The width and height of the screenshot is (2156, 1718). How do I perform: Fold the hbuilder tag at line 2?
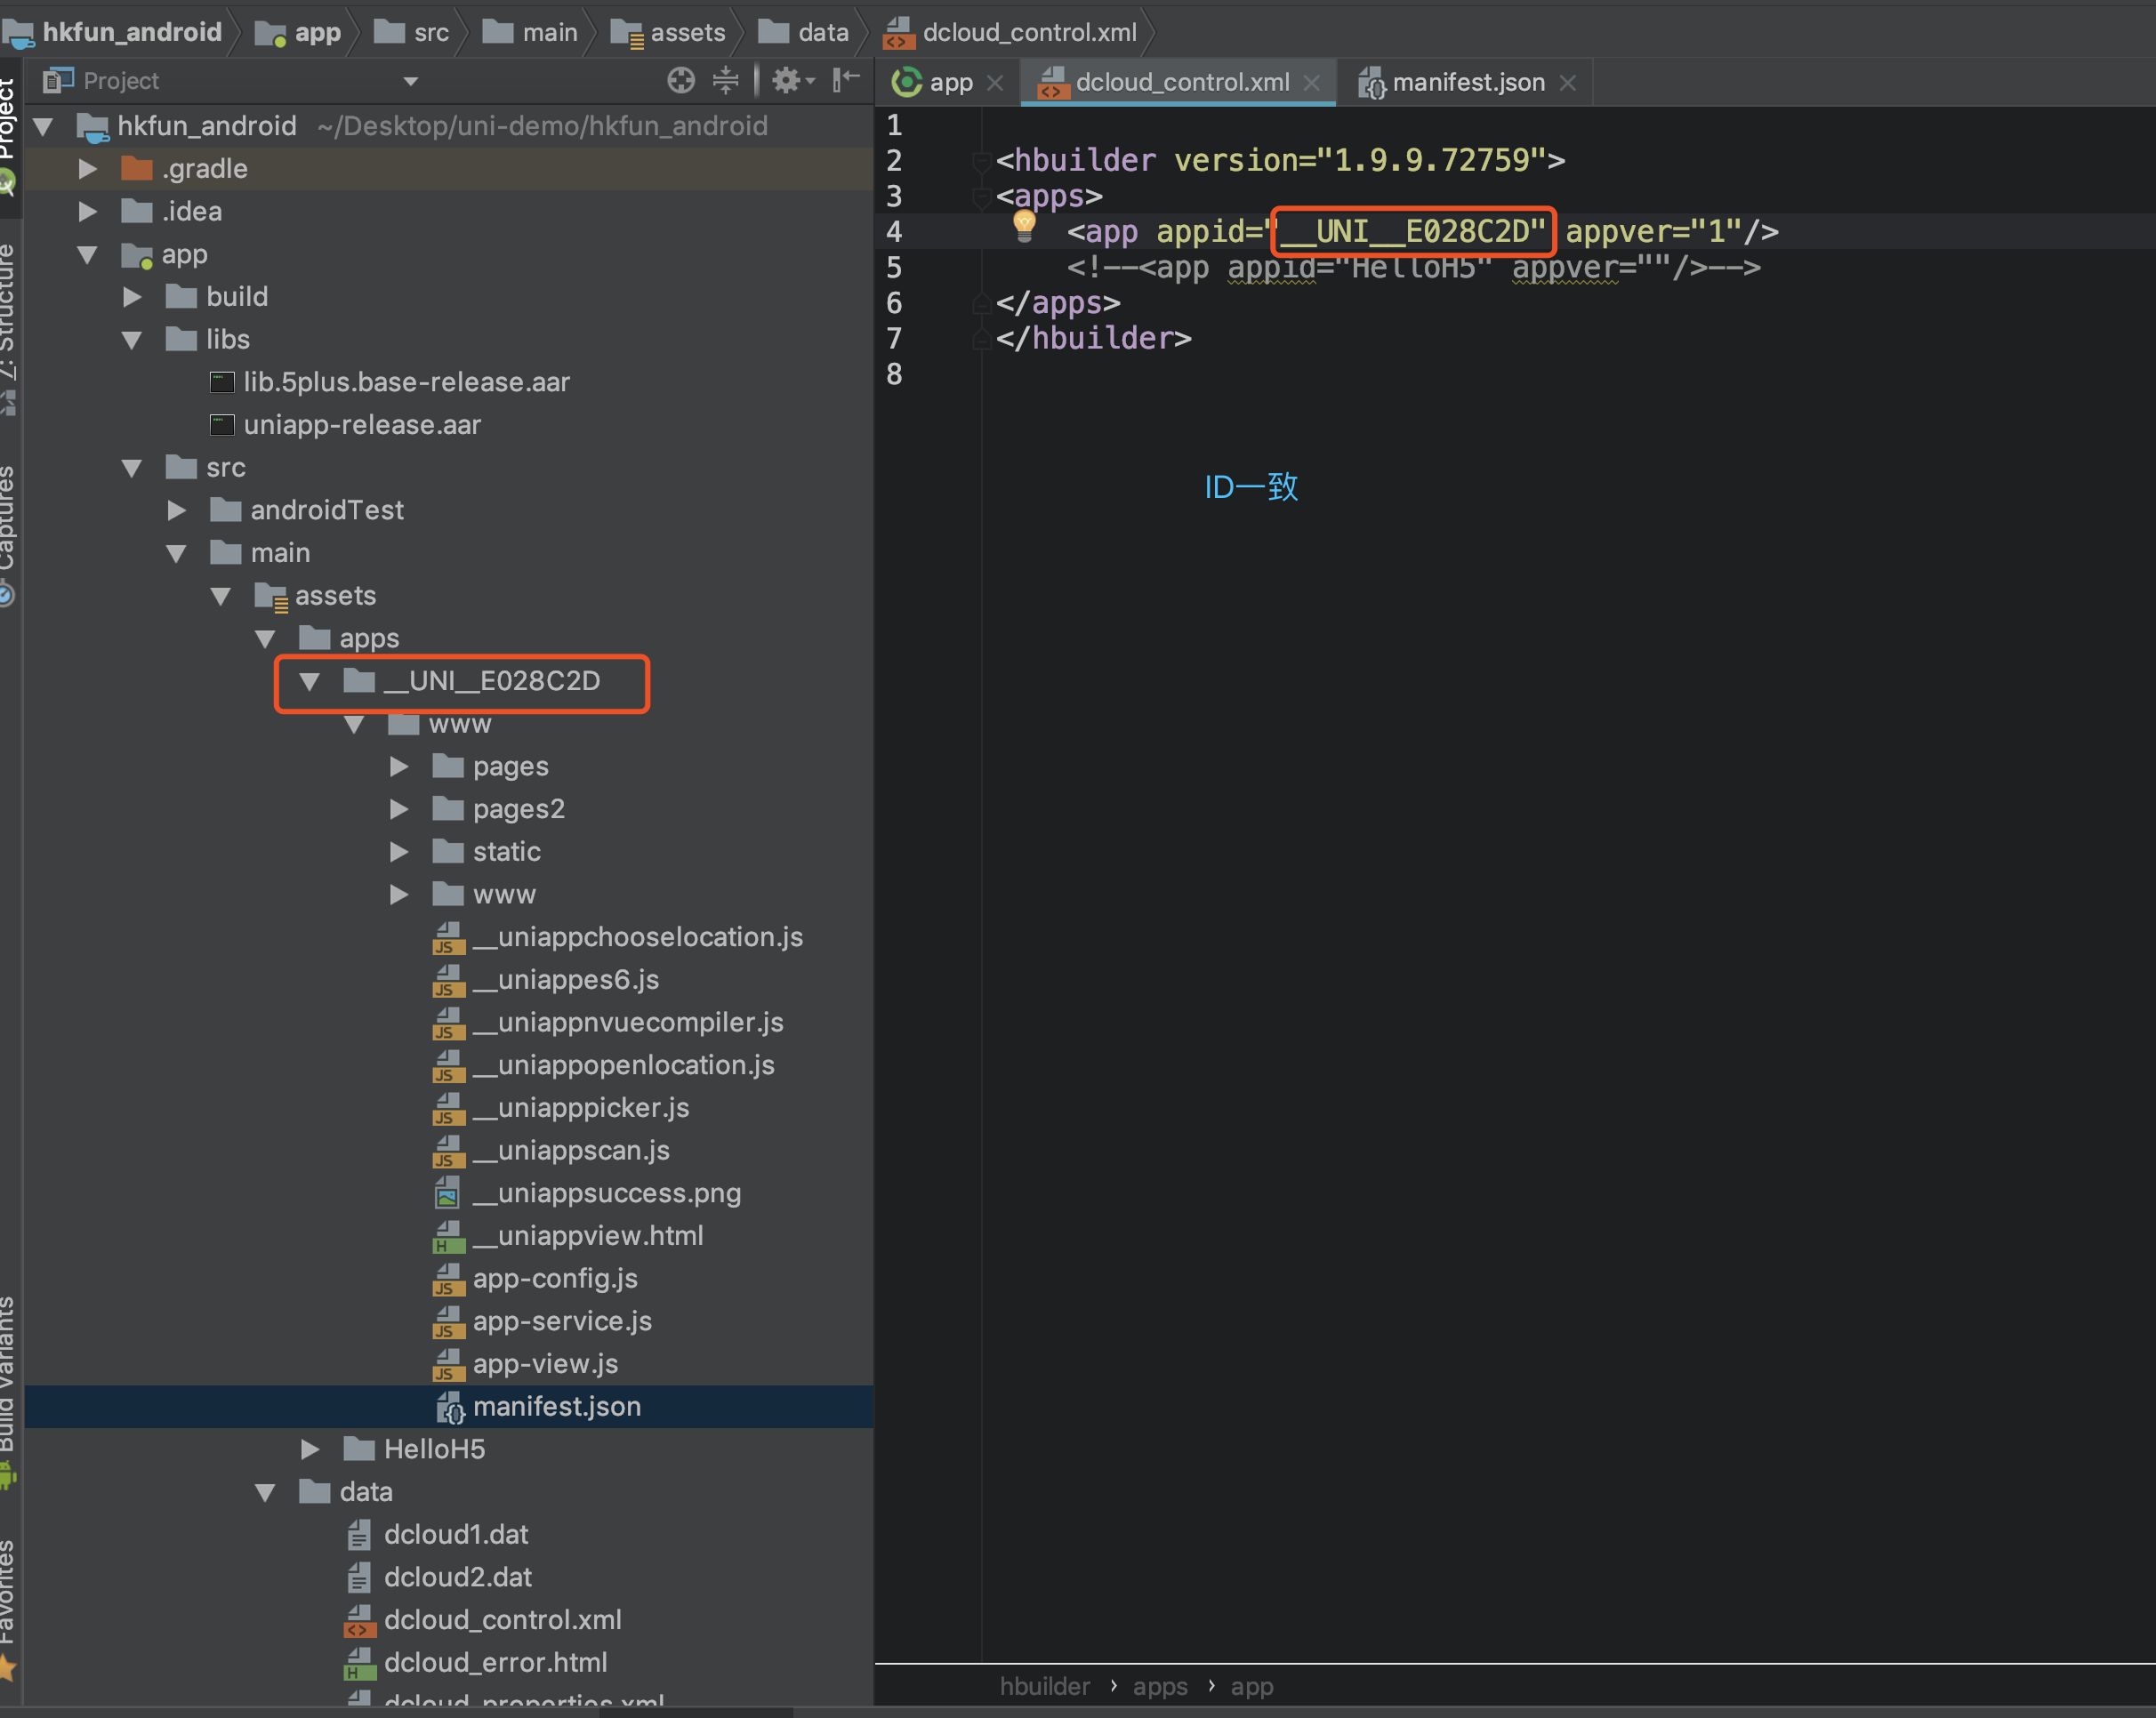click(x=981, y=160)
